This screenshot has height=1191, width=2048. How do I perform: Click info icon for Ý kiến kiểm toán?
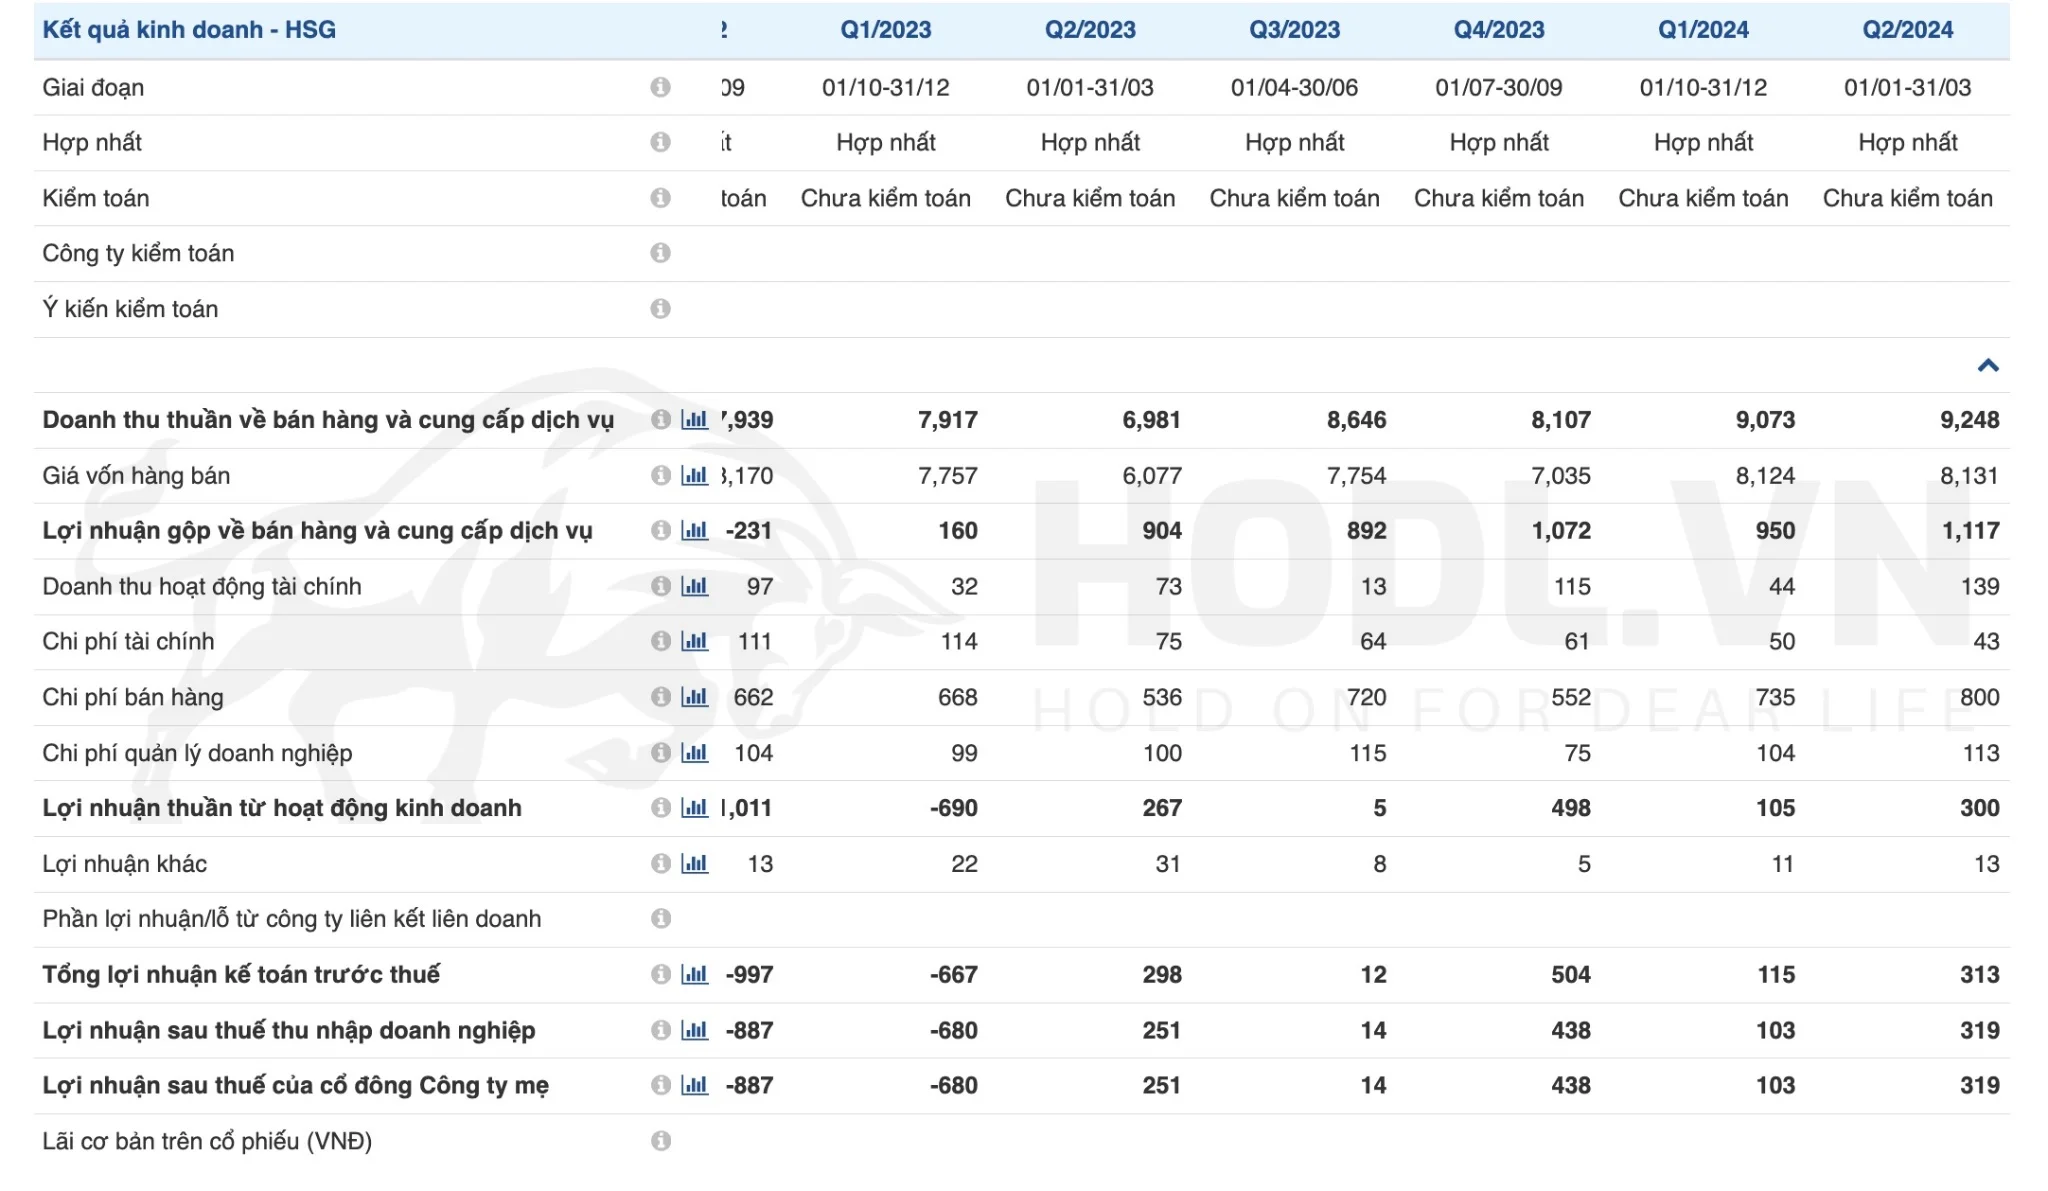coord(660,309)
